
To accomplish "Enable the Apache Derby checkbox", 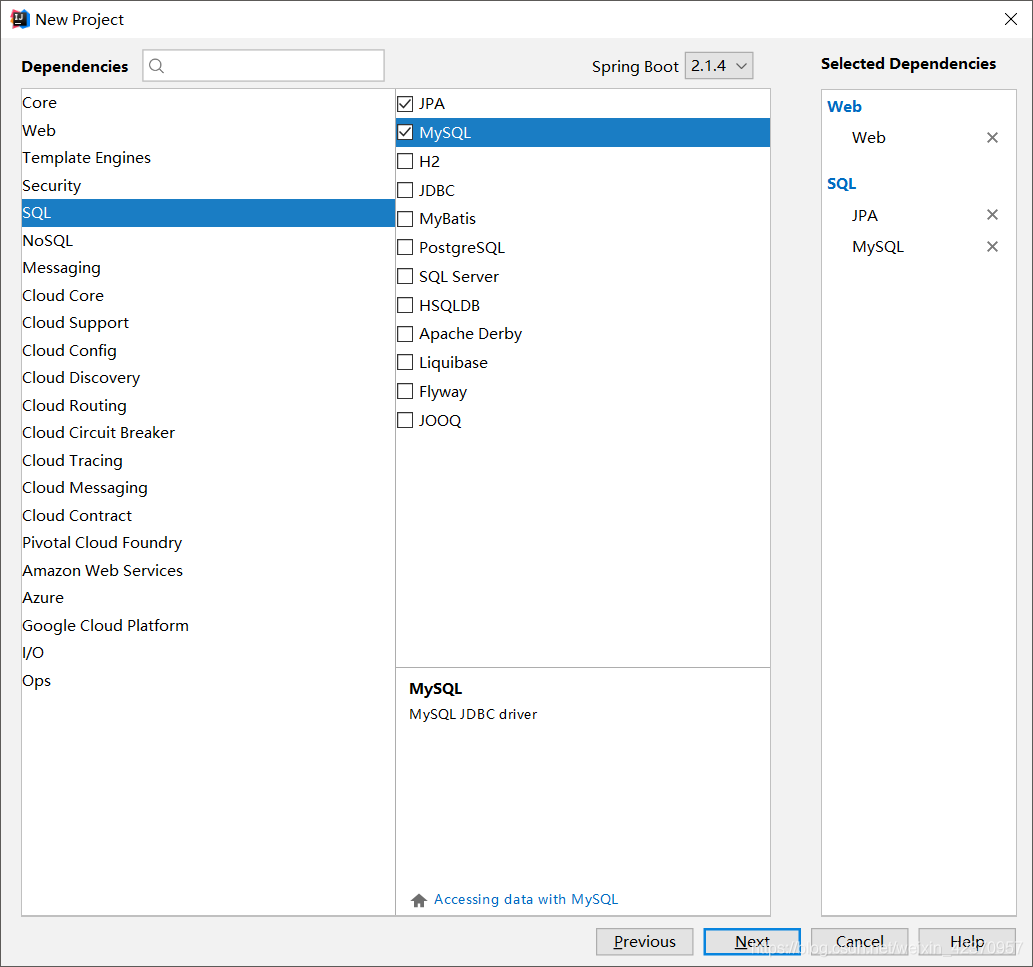I will [x=405, y=334].
